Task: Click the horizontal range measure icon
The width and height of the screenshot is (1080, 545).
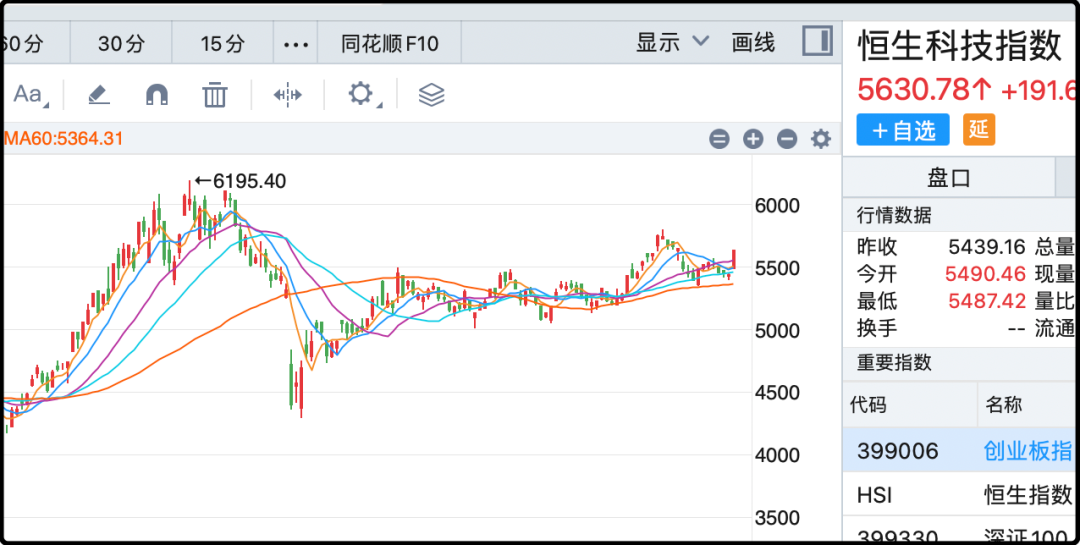Action: pyautogui.click(x=287, y=94)
